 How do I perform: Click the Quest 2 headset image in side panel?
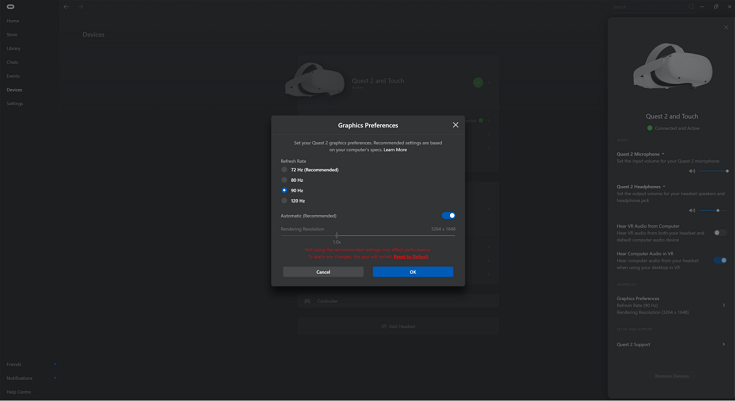(x=672, y=68)
